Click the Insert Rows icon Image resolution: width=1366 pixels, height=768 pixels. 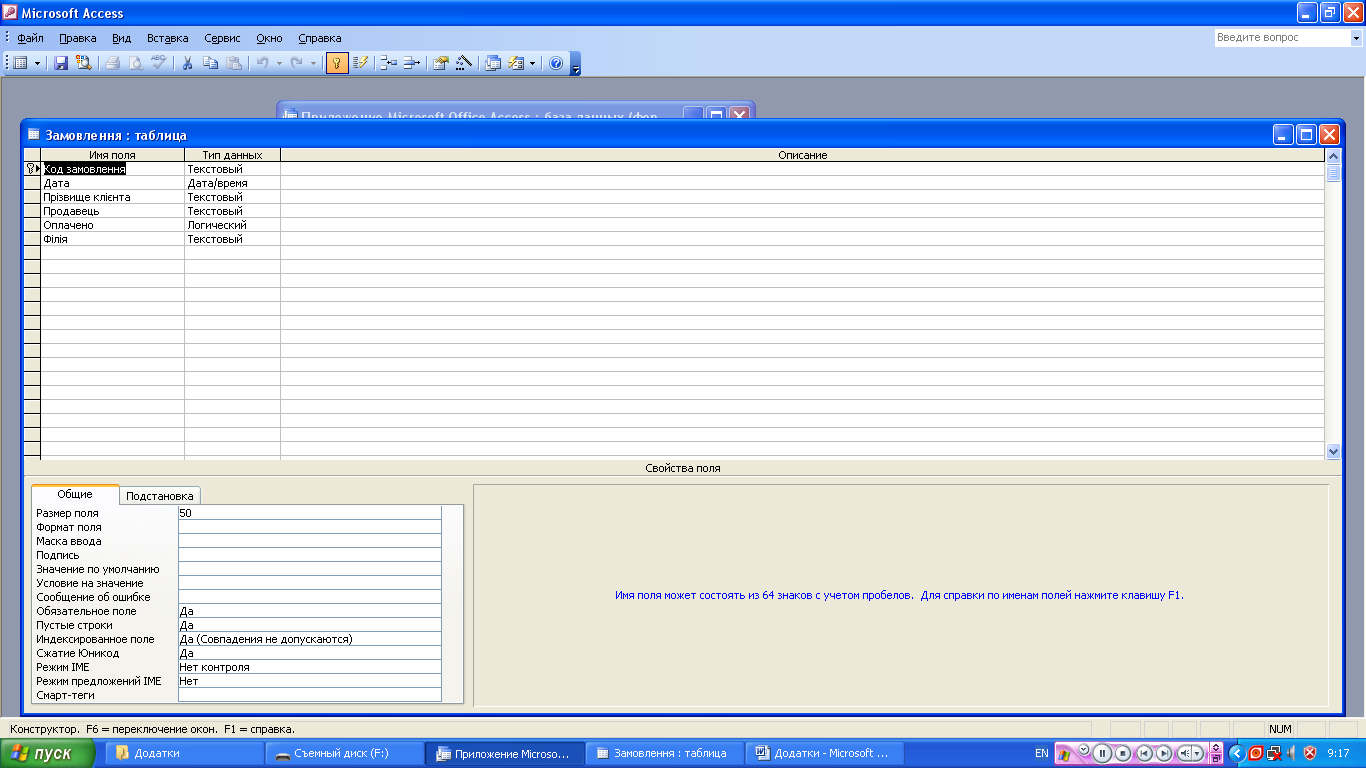(x=388, y=63)
